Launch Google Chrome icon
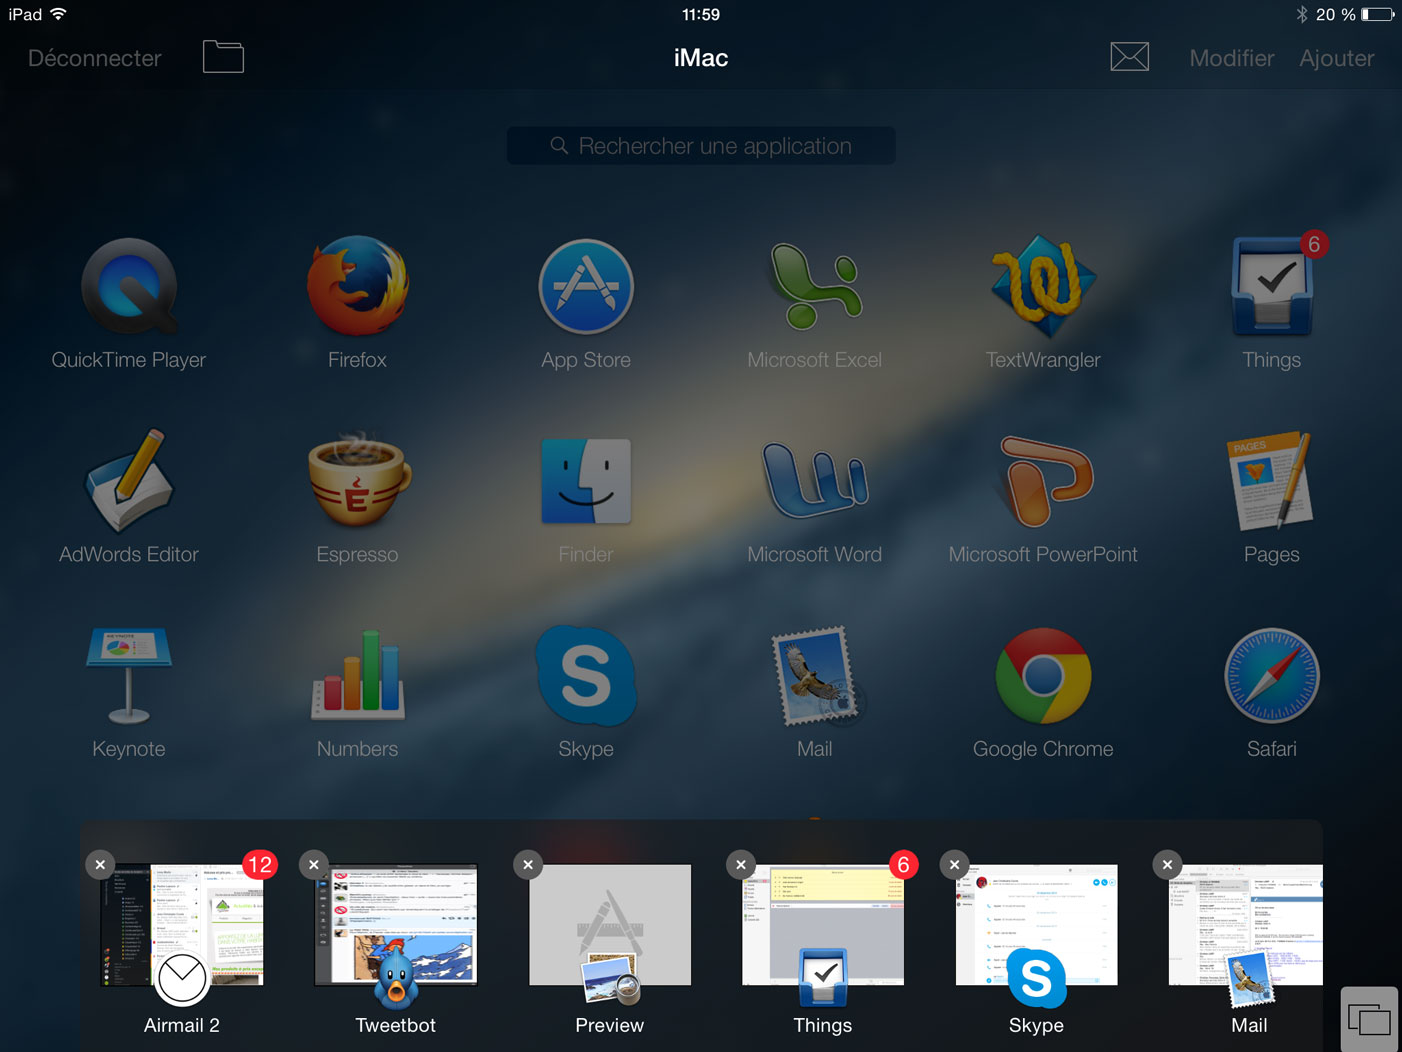1402x1052 pixels. (1043, 675)
